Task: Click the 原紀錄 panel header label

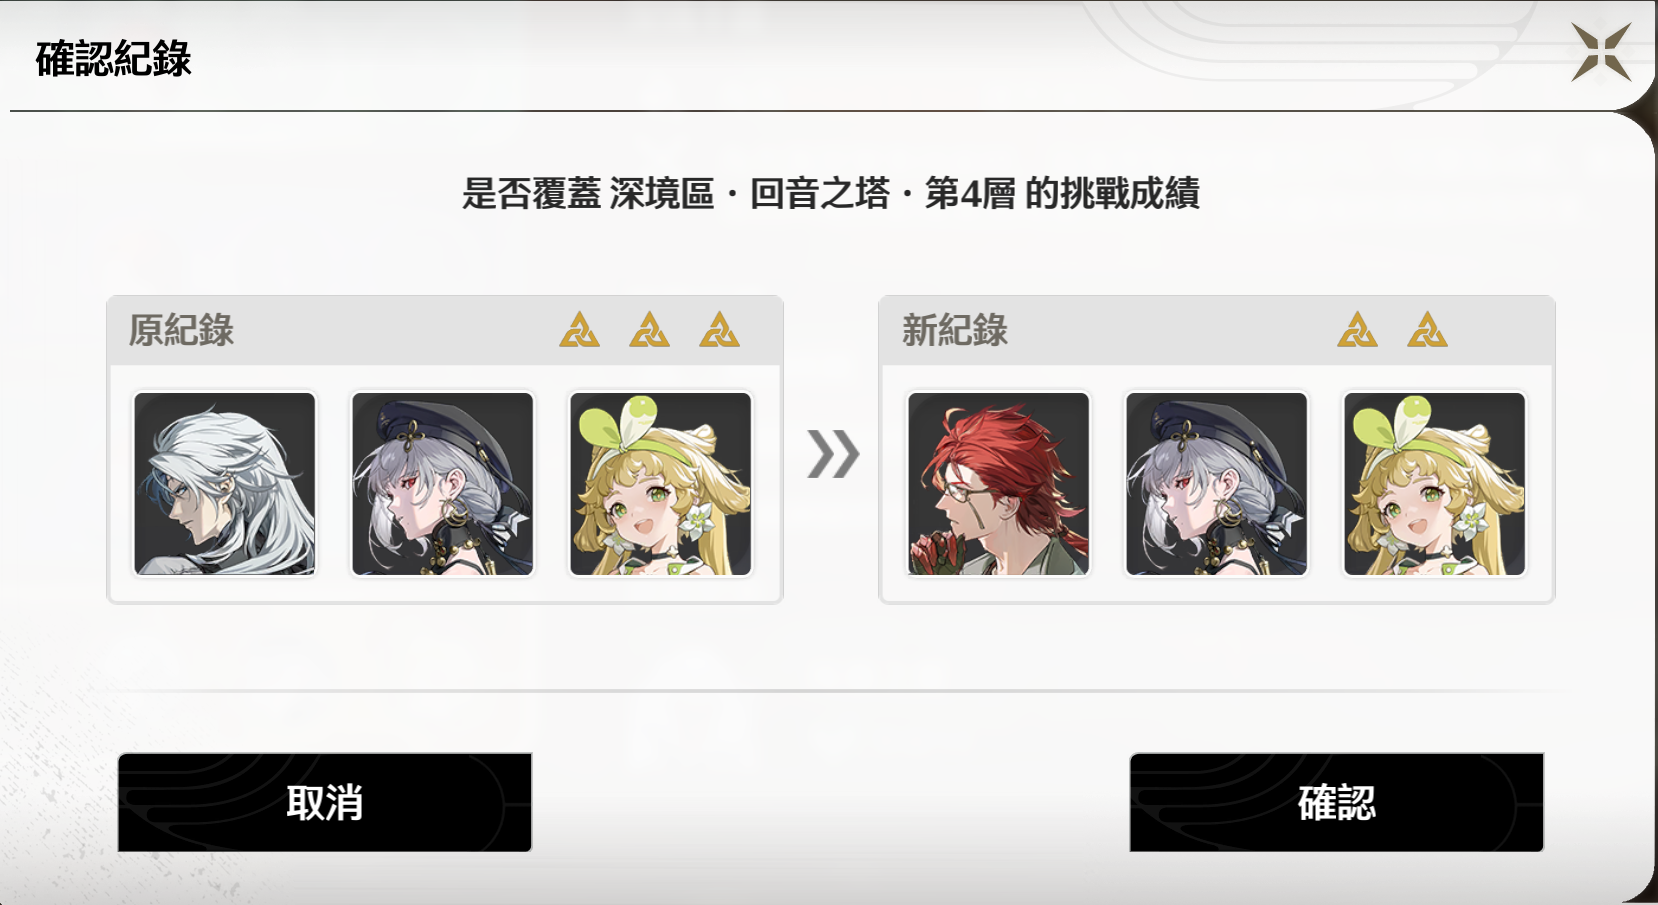Action: point(181,330)
